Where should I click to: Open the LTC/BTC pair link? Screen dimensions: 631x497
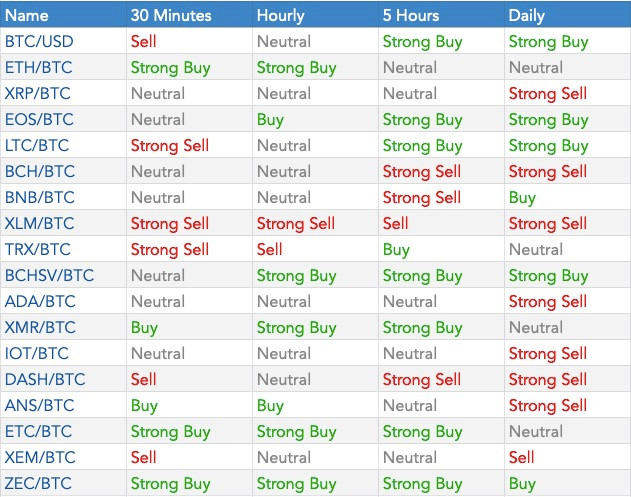pyautogui.click(x=37, y=145)
